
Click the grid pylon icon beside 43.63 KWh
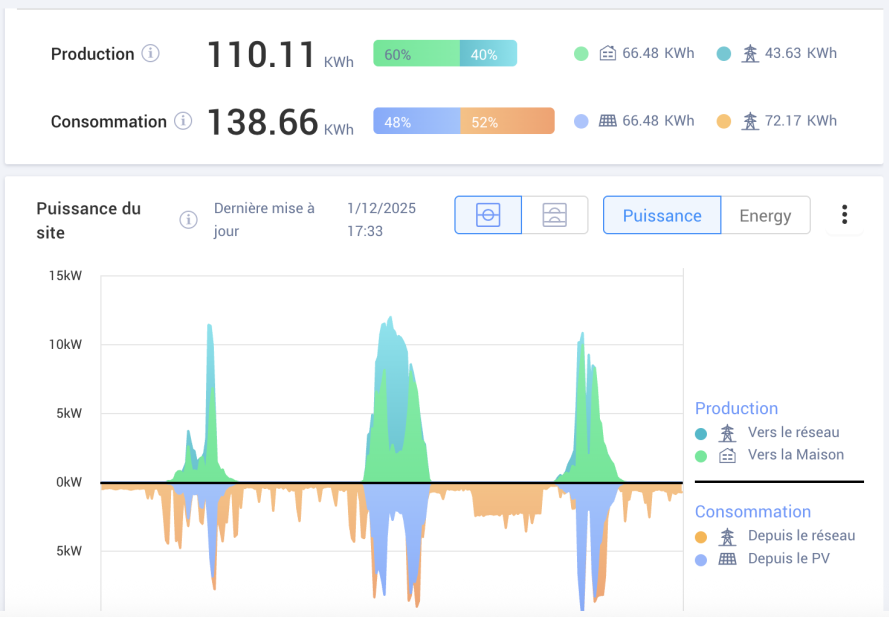[x=750, y=54]
